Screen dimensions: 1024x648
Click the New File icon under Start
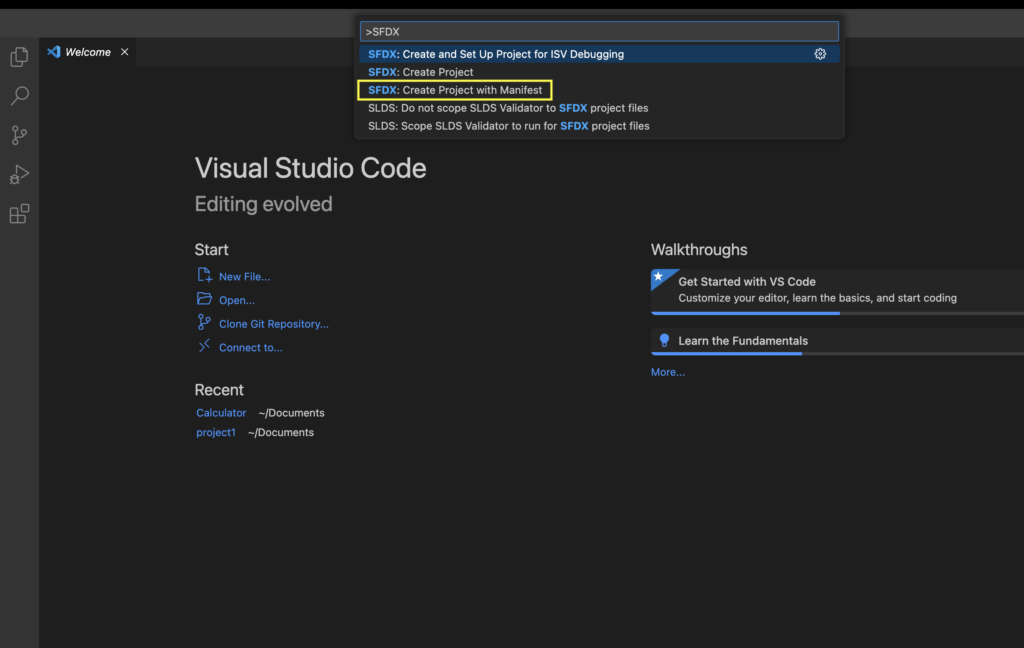(x=204, y=275)
